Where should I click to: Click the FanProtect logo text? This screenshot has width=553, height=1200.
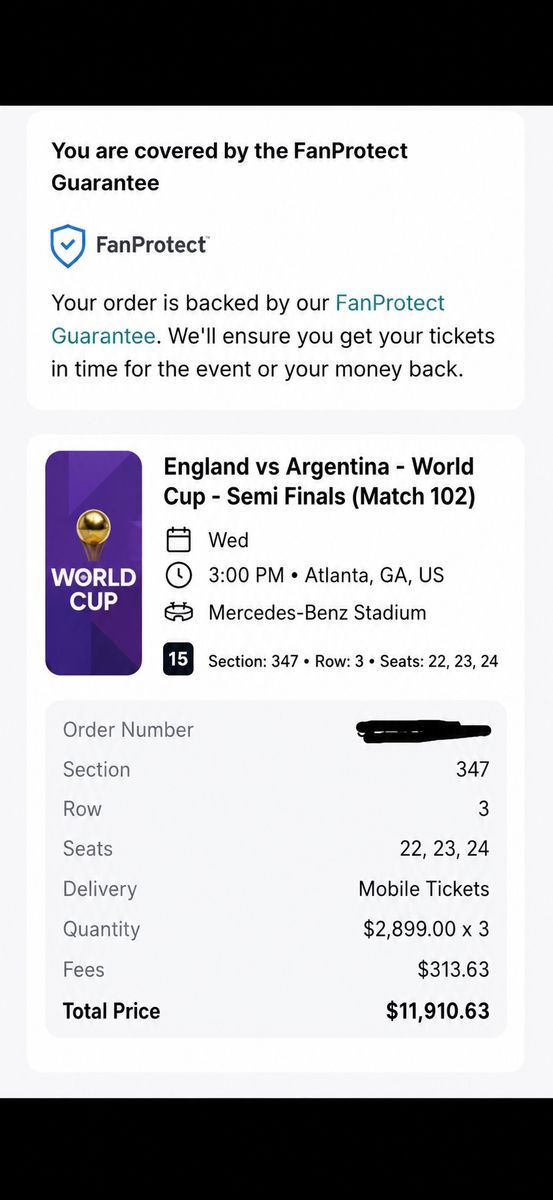click(x=152, y=245)
